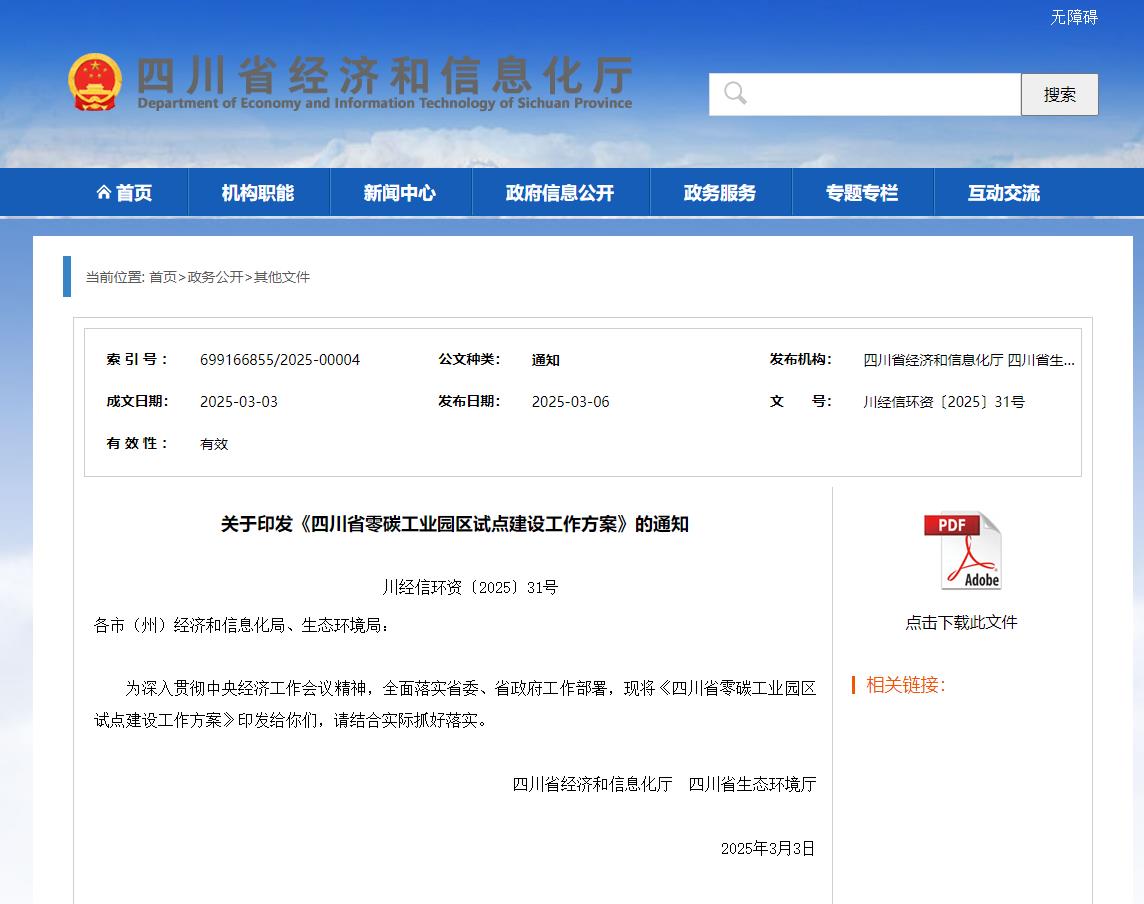
Task: Go to 新闻中心 in navigation
Action: click(x=400, y=193)
